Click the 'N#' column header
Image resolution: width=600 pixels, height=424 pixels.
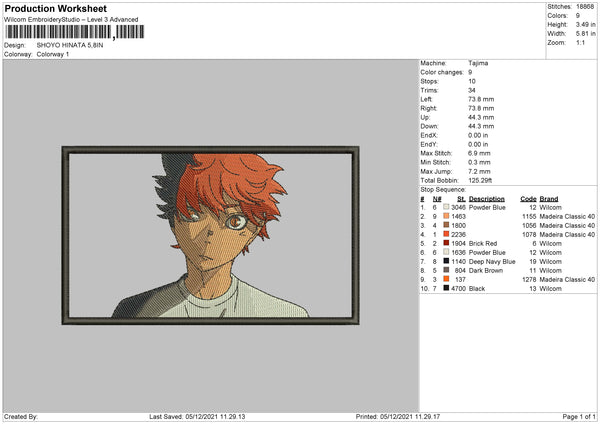pyautogui.click(x=437, y=199)
